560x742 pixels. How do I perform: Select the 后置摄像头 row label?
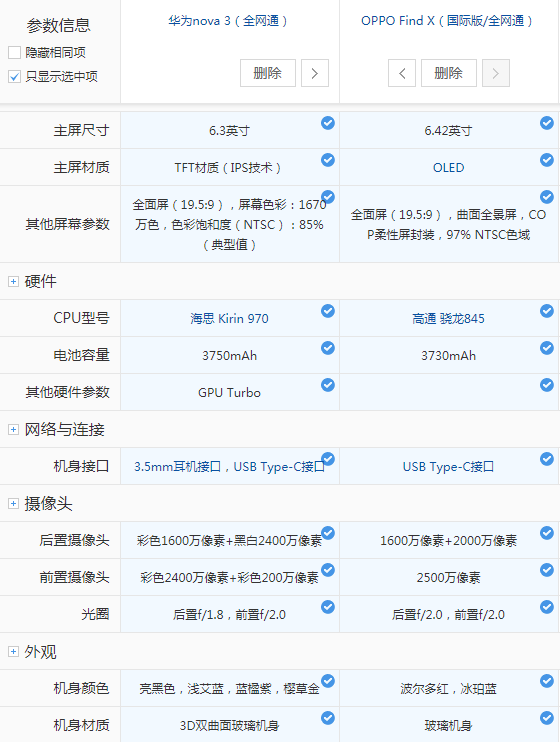(74, 540)
